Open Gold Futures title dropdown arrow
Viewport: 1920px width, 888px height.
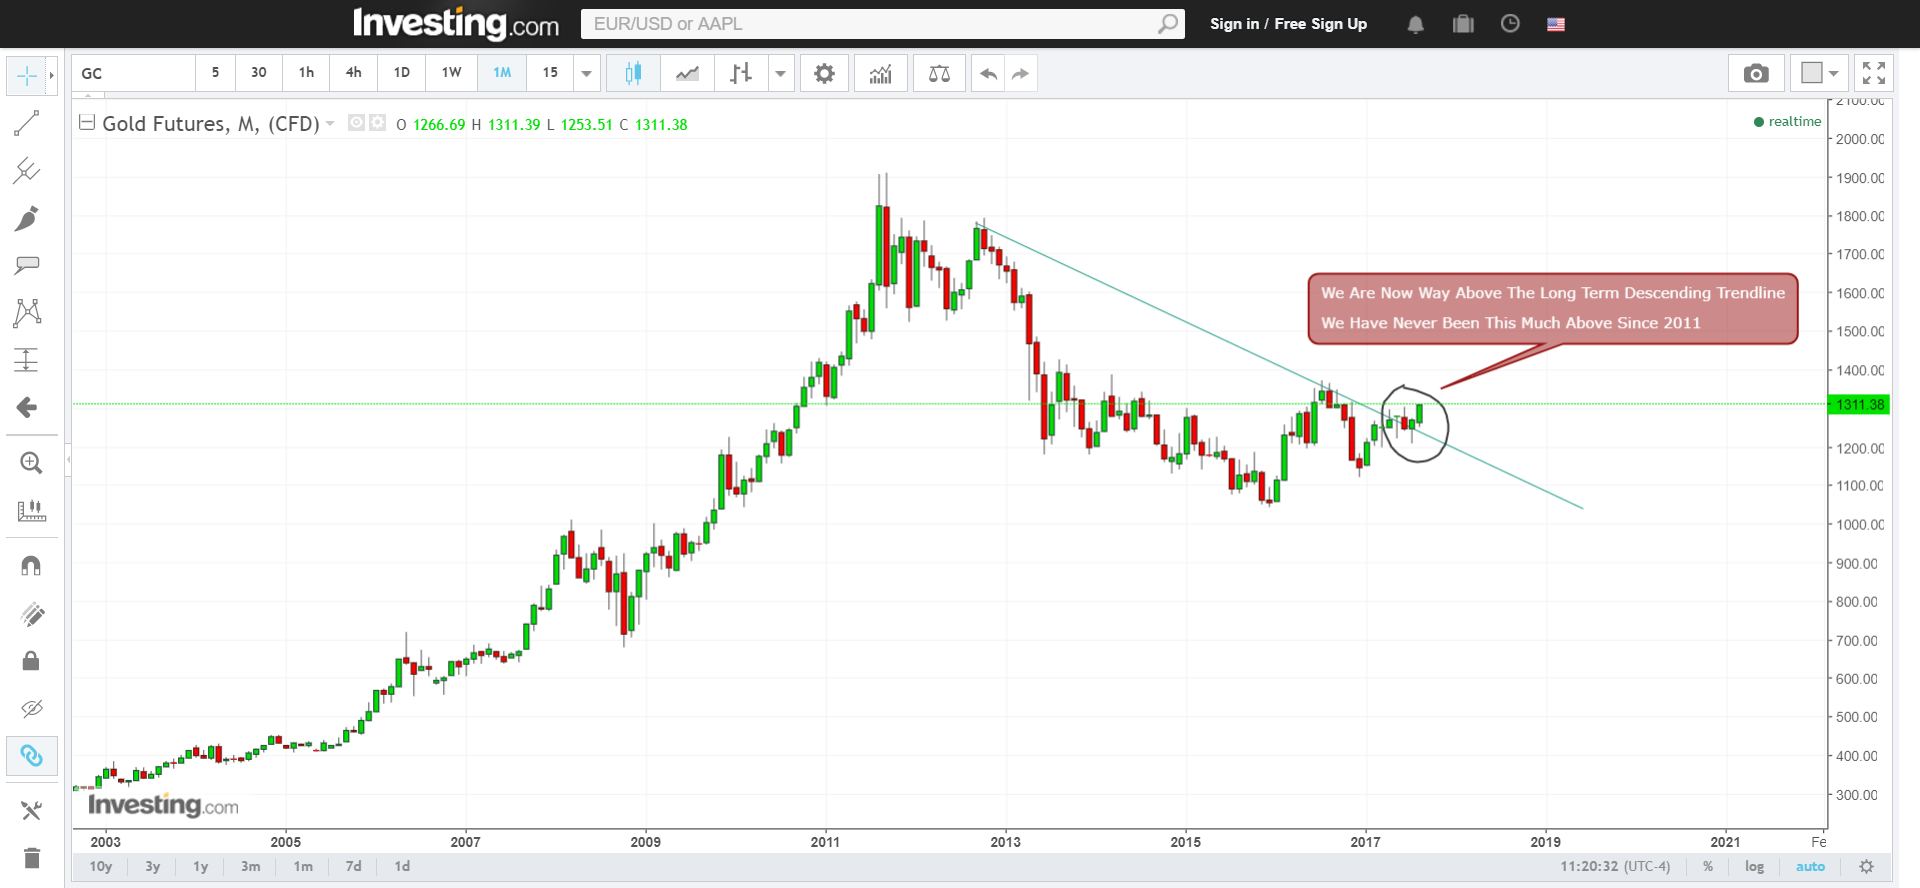click(330, 124)
